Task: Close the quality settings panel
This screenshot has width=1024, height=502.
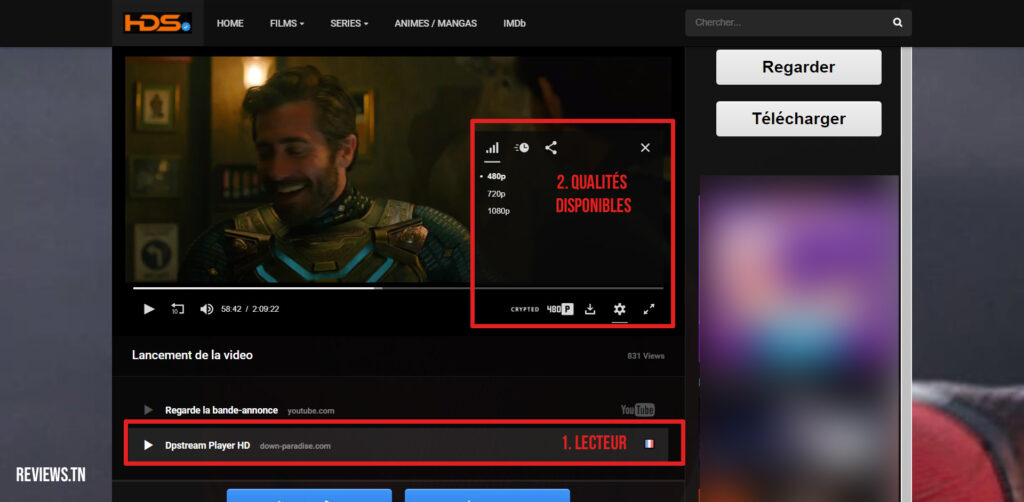Action: coord(645,148)
